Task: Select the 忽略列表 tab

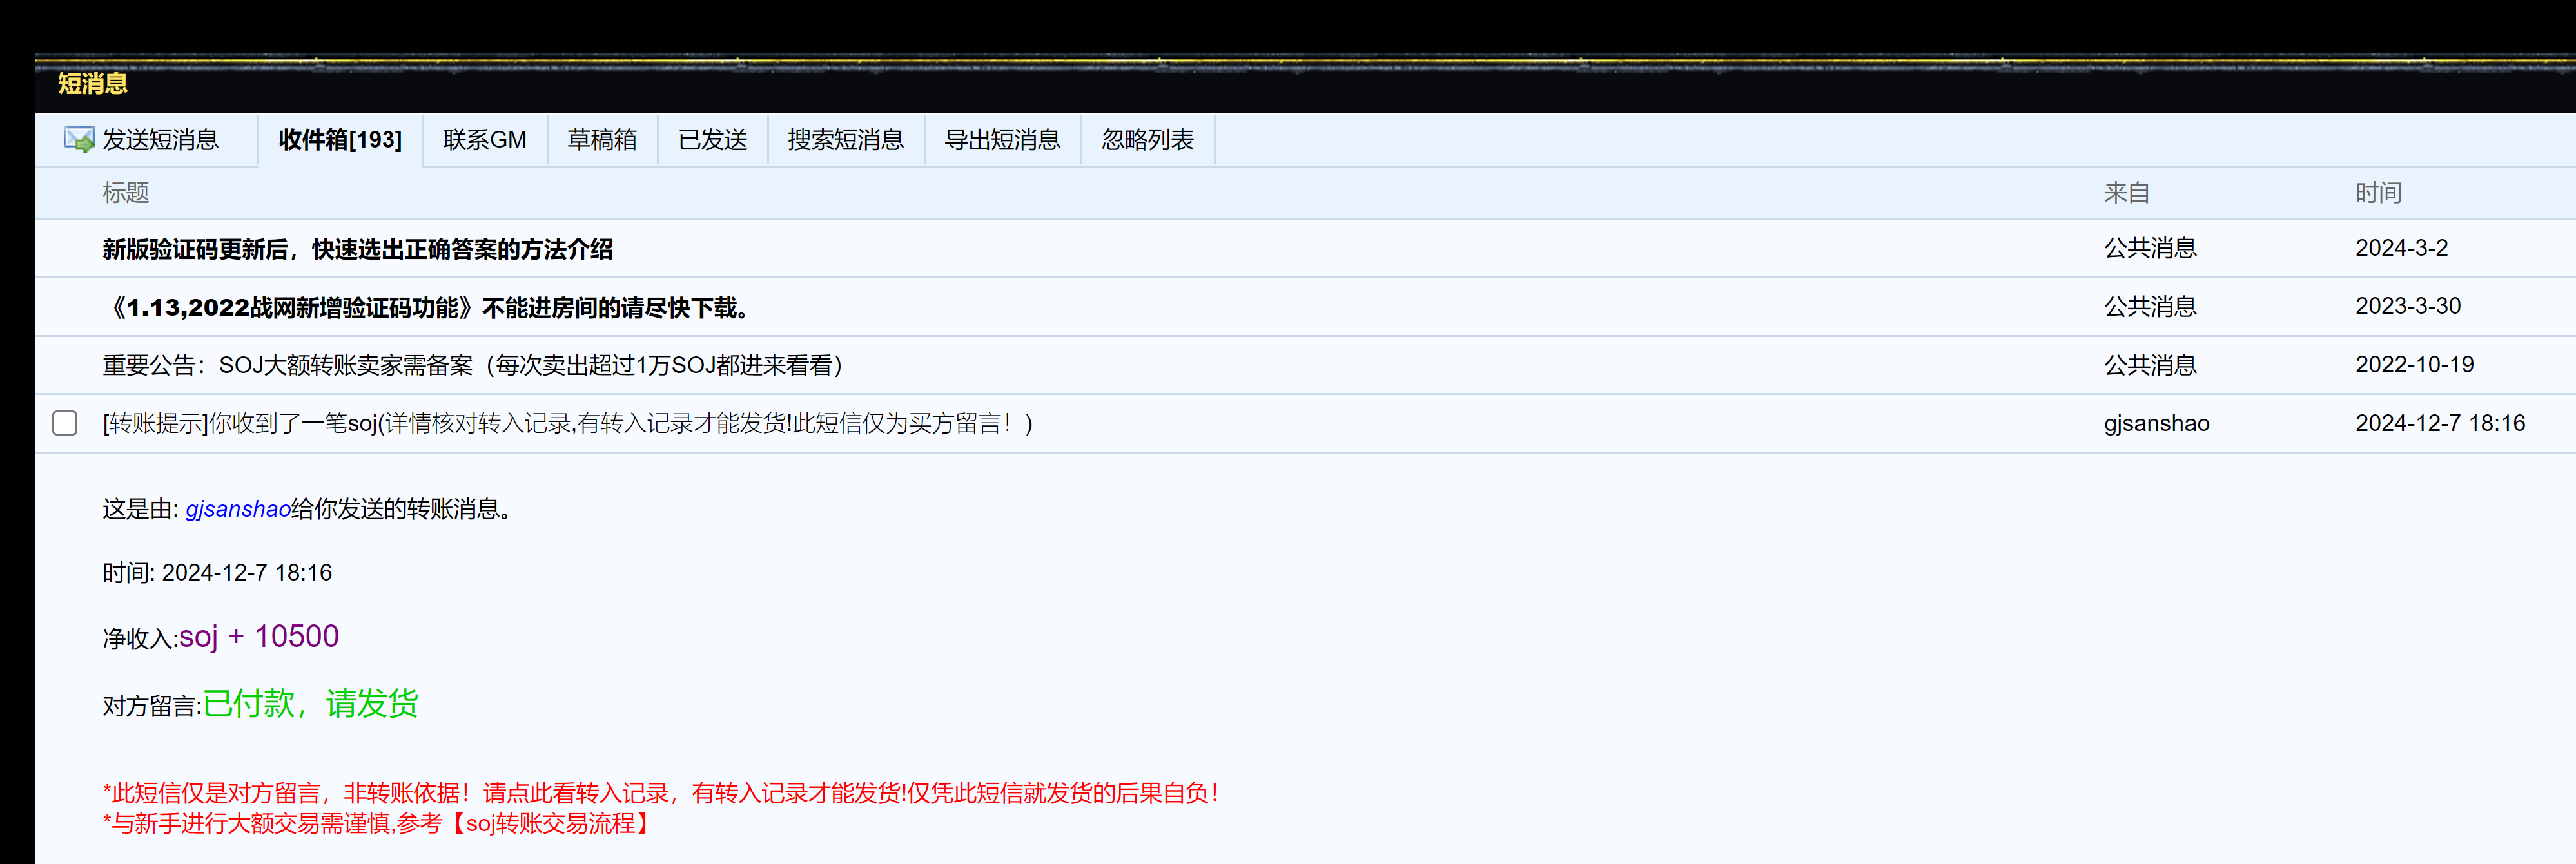Action: pos(1147,140)
